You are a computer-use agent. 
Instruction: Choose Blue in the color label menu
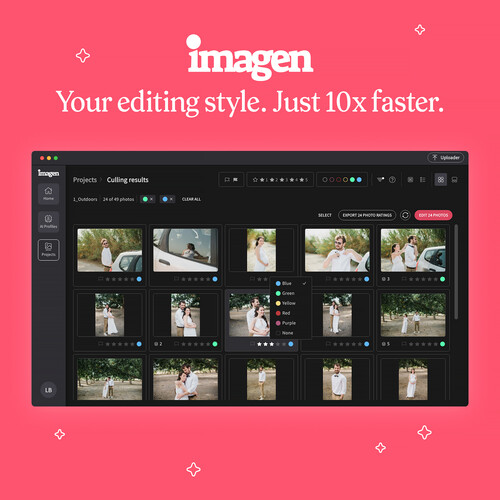tap(291, 283)
